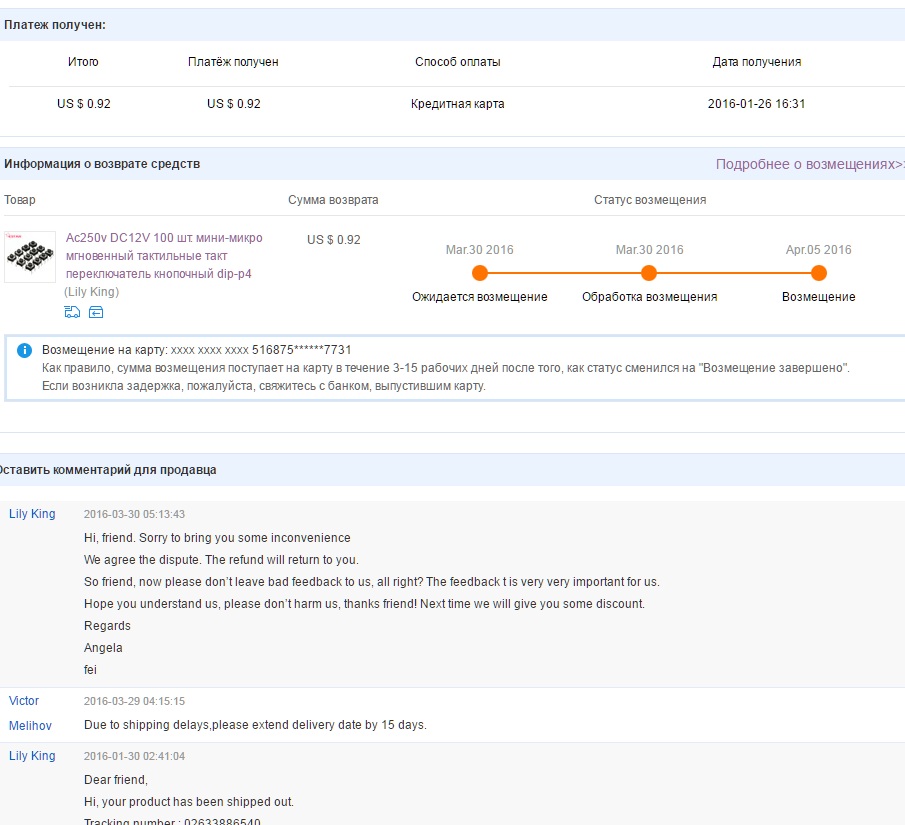905x825 pixels.
Task: Open Victor Melihov profile name
Action: tap(30, 713)
